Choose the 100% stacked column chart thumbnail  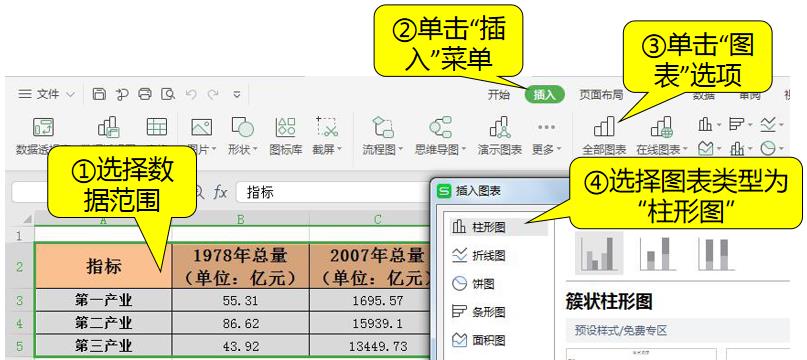pos(716,253)
